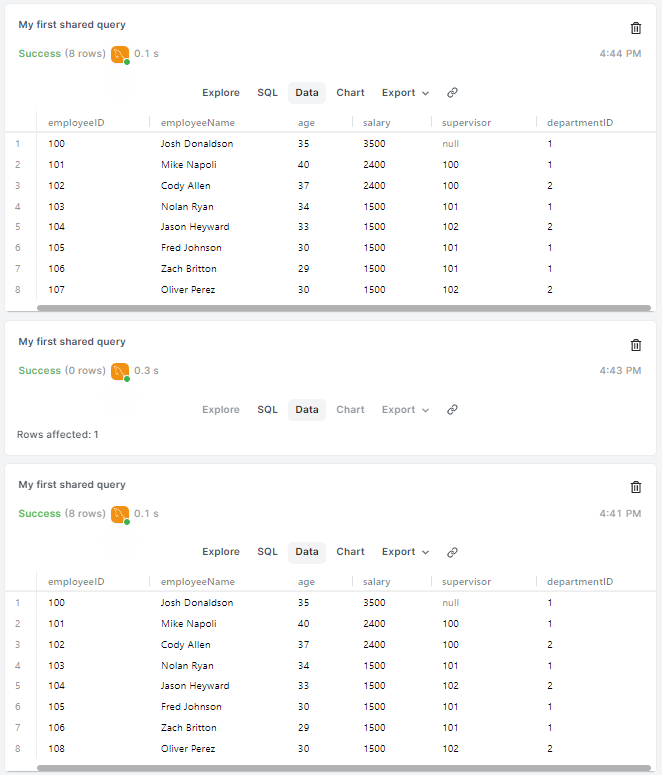Click Oliver Perez row in bottom table
This screenshot has width=662, height=775.
187,748
